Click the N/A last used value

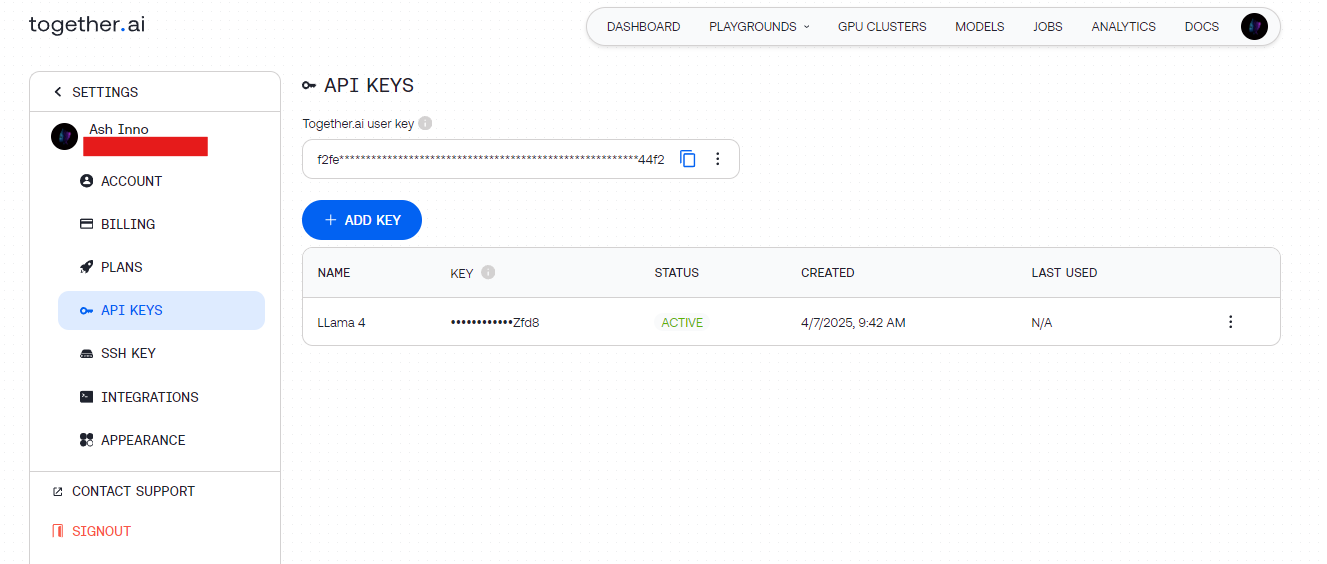pyautogui.click(x=1042, y=323)
